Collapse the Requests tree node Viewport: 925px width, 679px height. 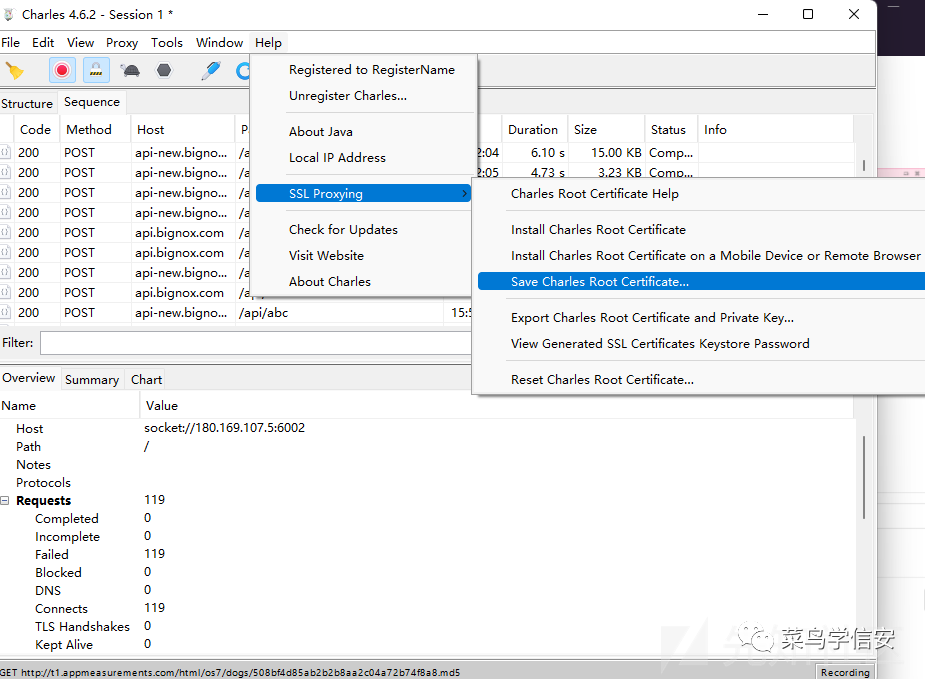tap(6, 501)
